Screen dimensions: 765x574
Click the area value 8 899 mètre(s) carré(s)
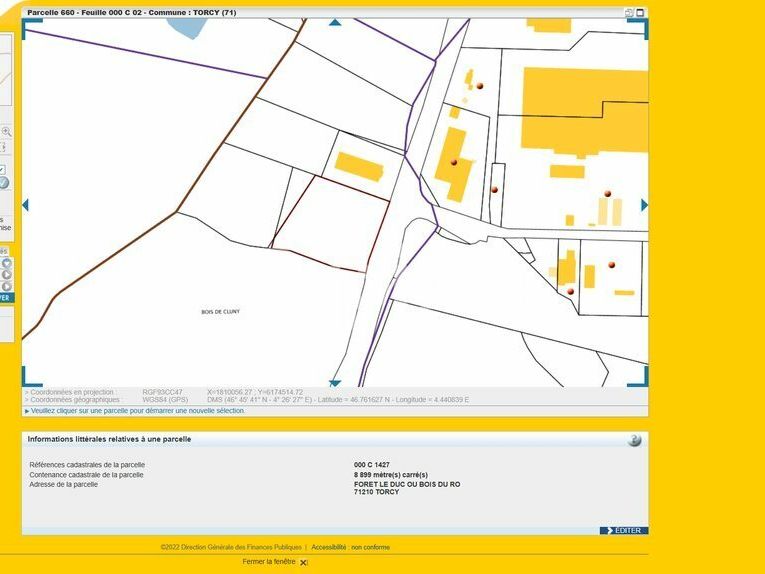tap(391, 475)
